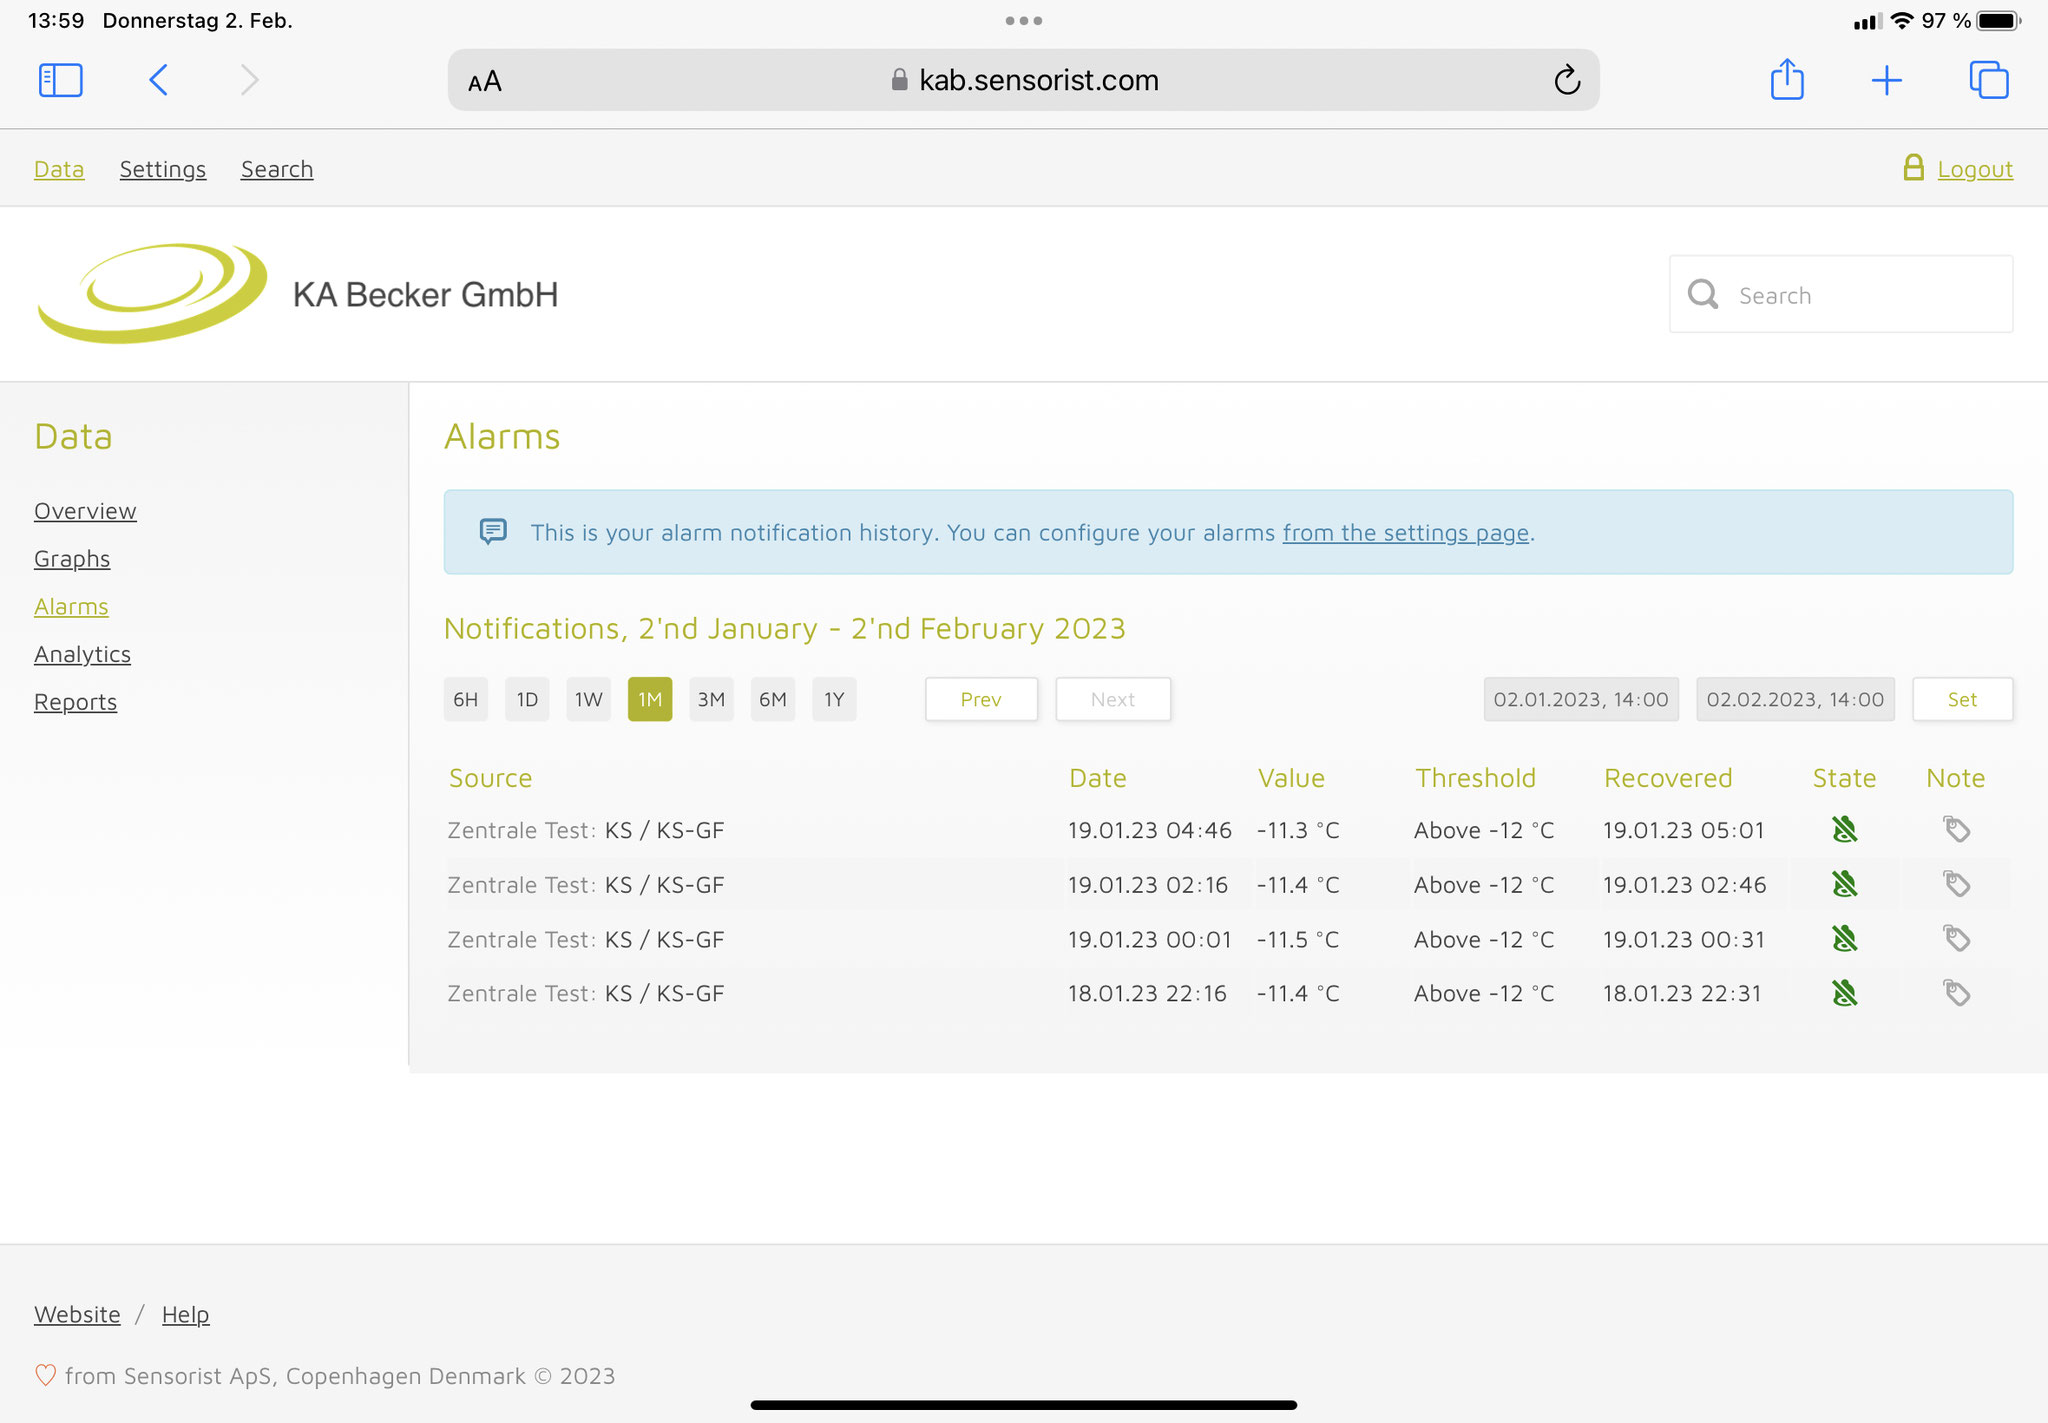2048x1423 pixels.
Task: Switch range to 3M
Action: point(711,699)
